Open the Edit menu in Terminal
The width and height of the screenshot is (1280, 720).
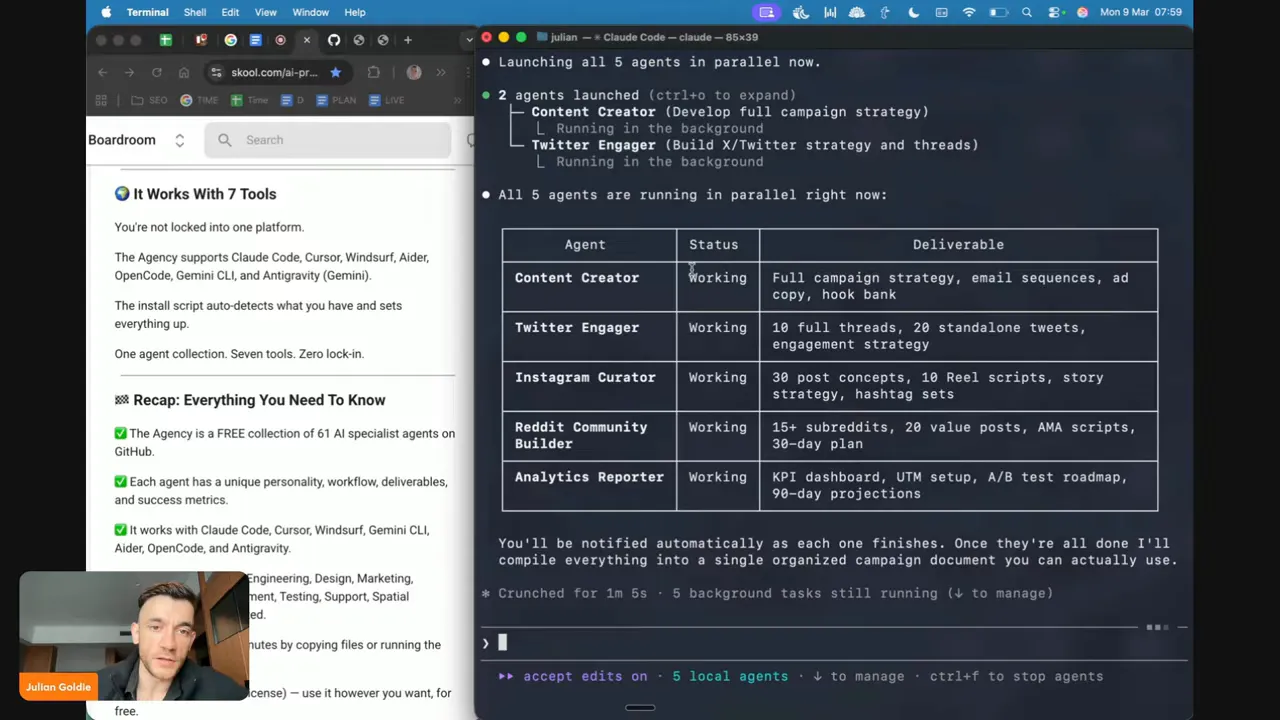[230, 12]
